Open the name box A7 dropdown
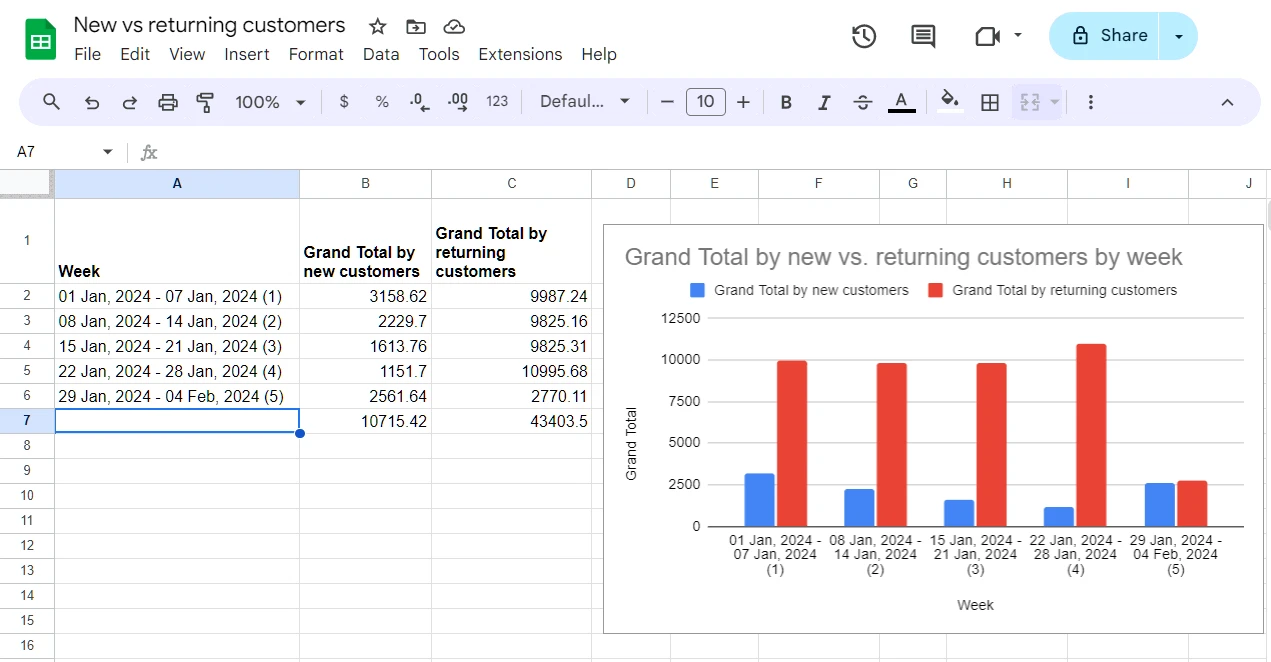1271x662 pixels. coord(108,152)
